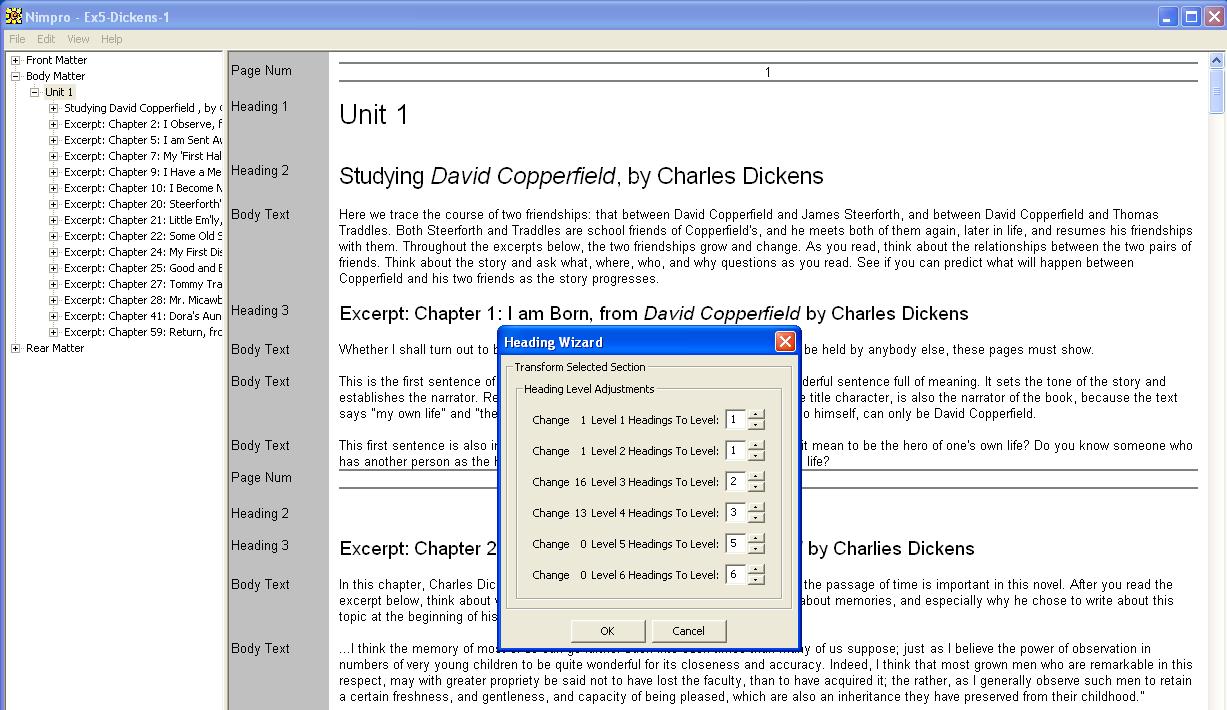Select Excerpt: Chapter 28 tree item
The width and height of the screenshot is (1227, 710).
[143, 300]
